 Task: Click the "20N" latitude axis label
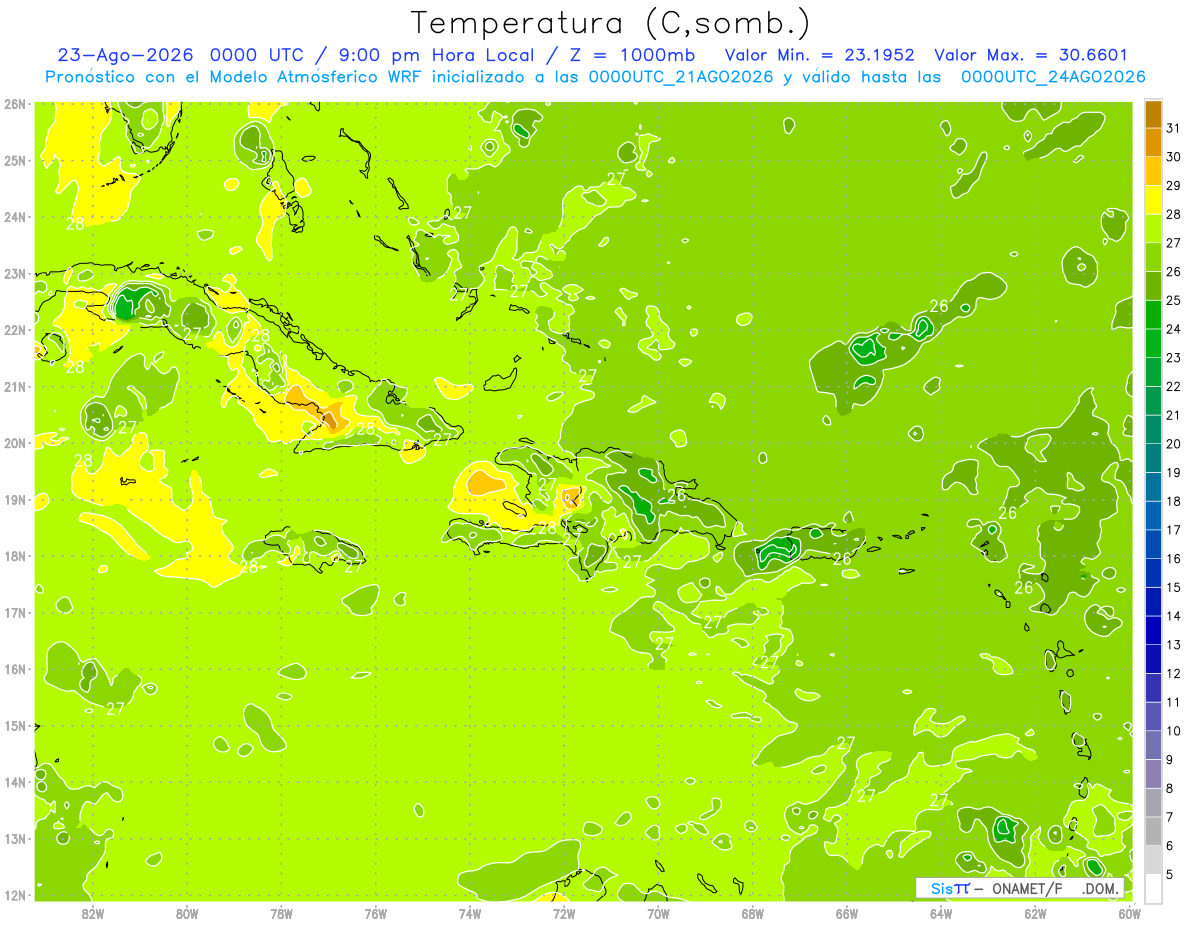pyautogui.click(x=15, y=443)
